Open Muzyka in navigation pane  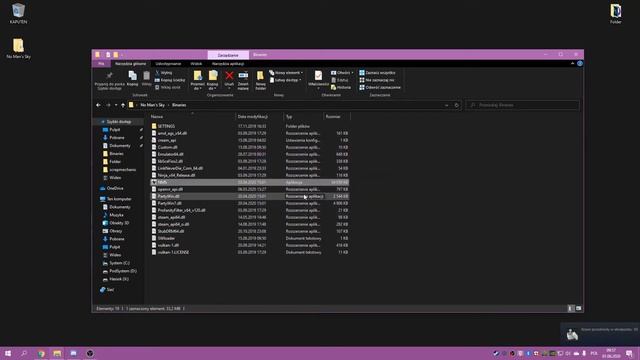pos(116,215)
